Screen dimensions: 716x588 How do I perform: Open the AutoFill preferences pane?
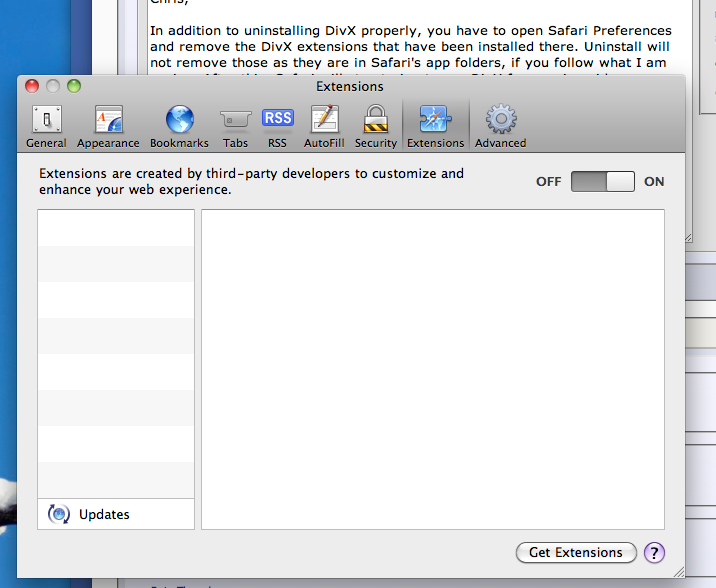coord(324,126)
